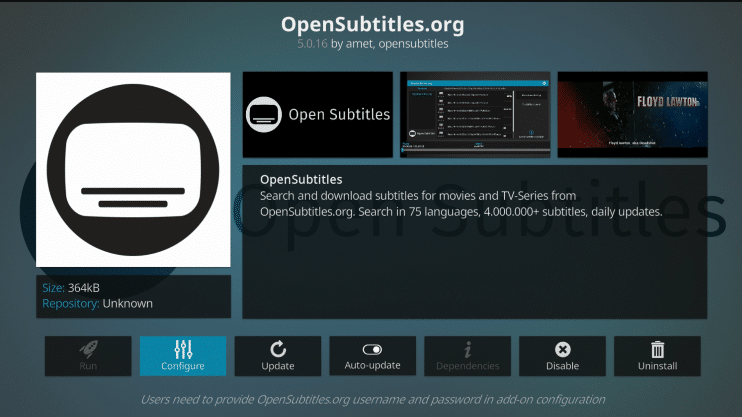Open the Open Subtitles logo screenshot thumbnail
742x417 pixels.
point(318,114)
